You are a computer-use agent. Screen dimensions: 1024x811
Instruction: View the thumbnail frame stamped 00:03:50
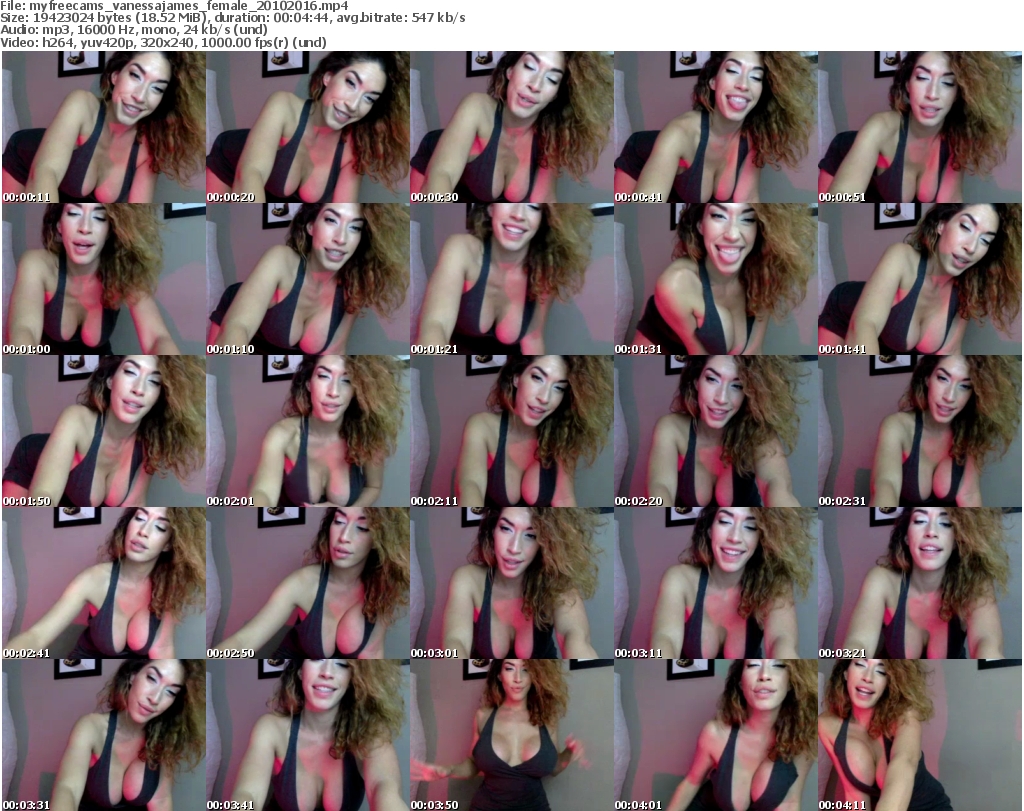tap(512, 735)
